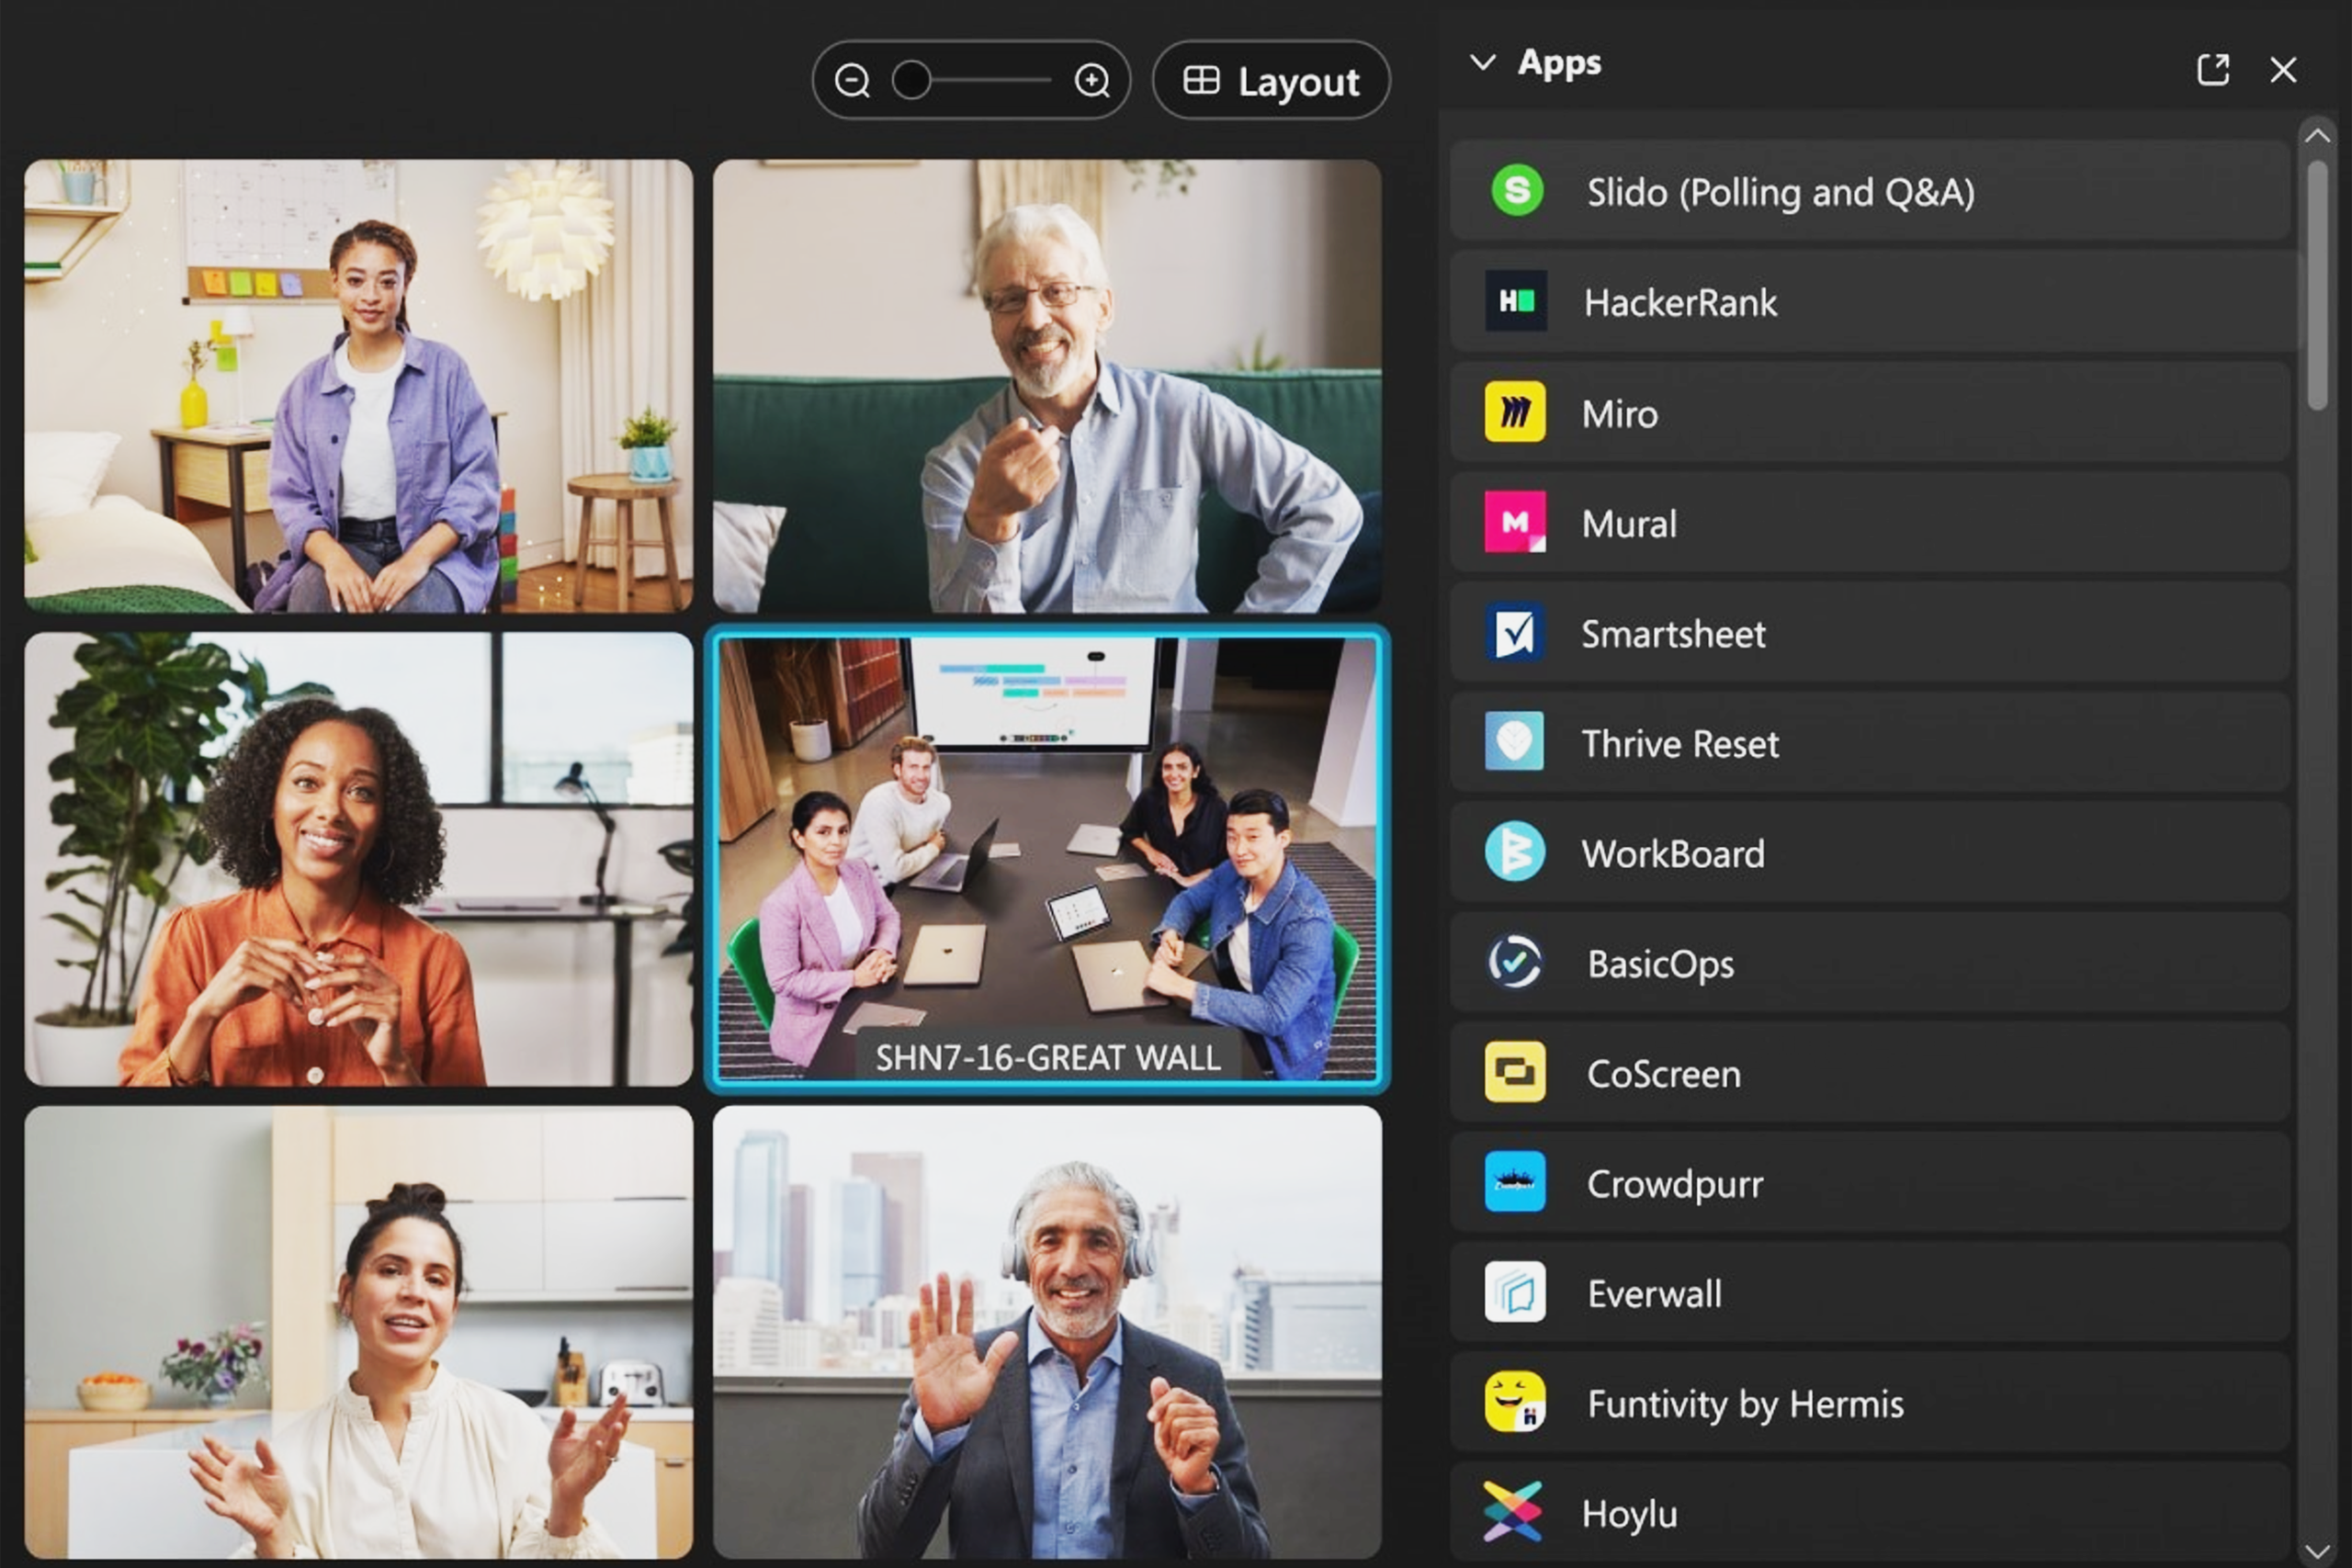The image size is (2352, 1568).
Task: Click the Smartsheet checkmark icon
Action: pos(1514,631)
